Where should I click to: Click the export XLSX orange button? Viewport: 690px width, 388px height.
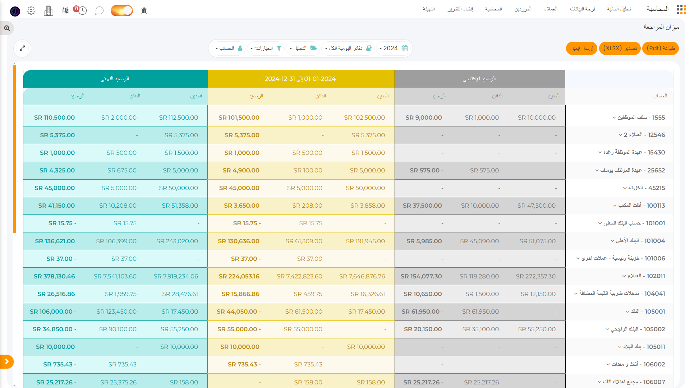620,48
